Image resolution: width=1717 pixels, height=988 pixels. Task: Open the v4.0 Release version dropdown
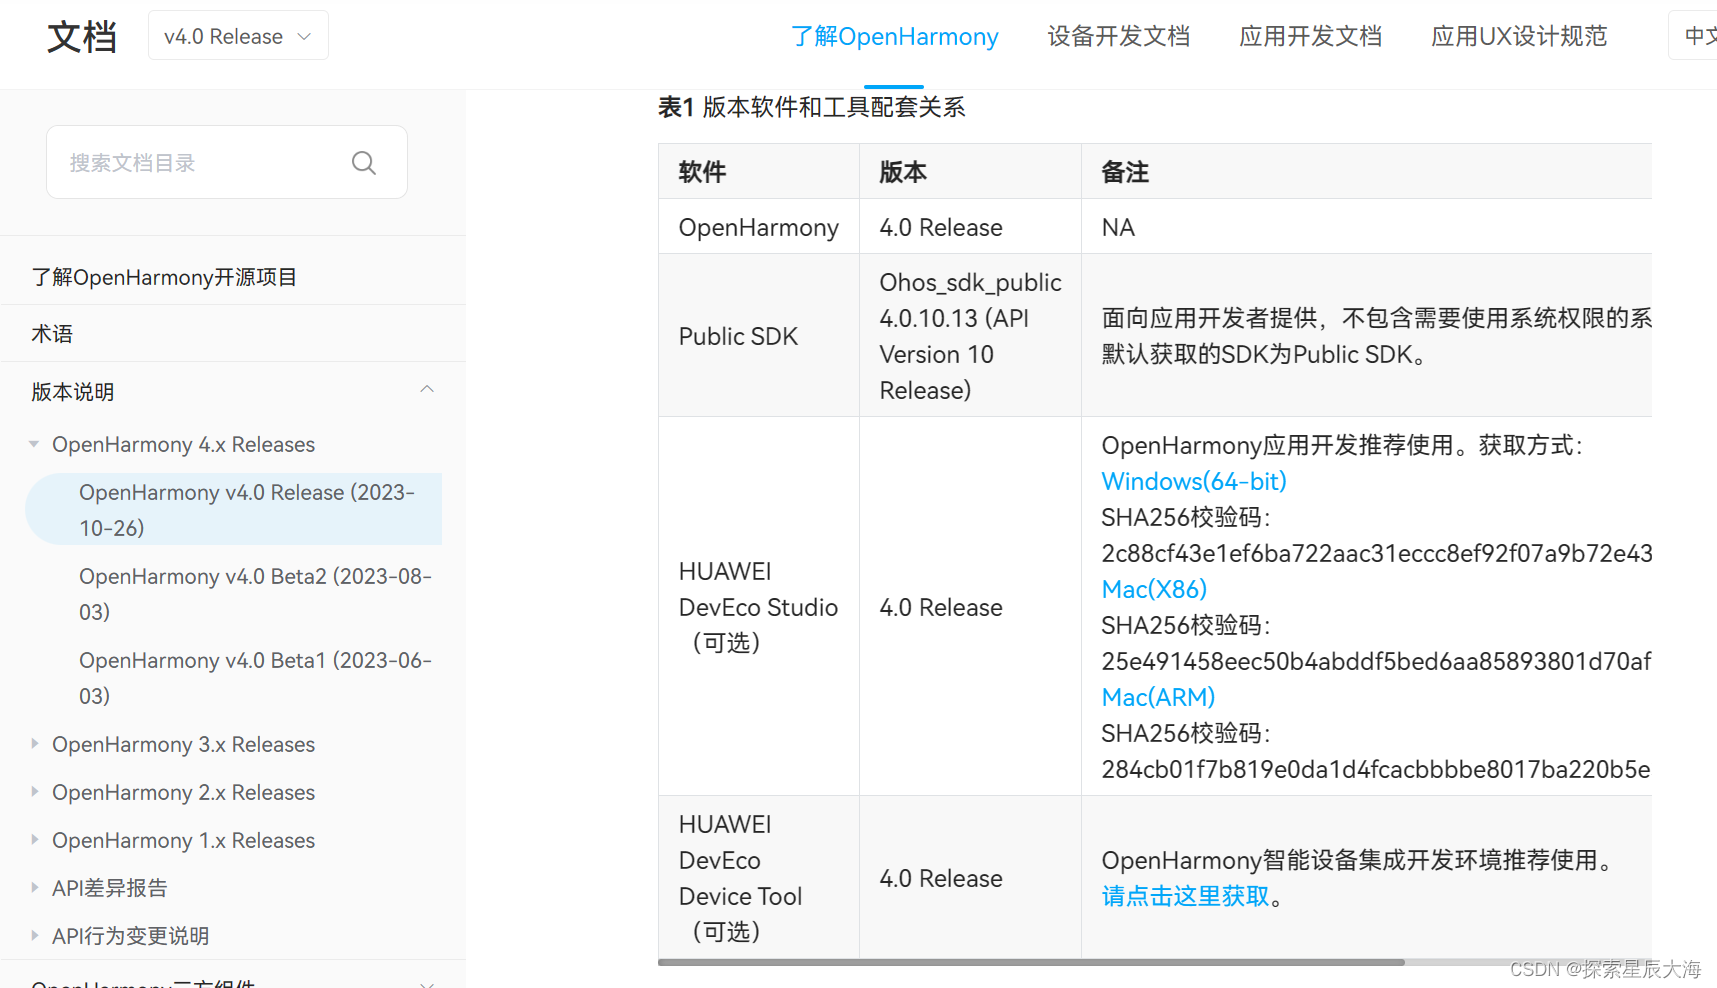[238, 36]
